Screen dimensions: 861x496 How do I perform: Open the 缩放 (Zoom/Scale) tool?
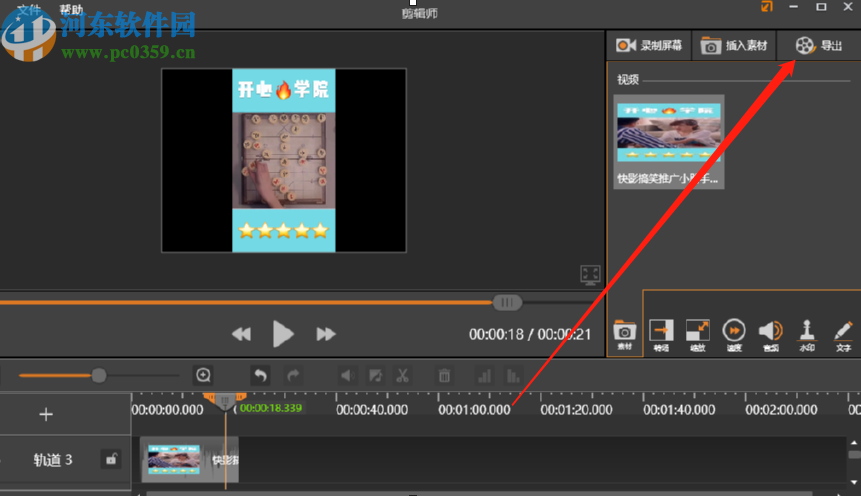click(x=697, y=333)
